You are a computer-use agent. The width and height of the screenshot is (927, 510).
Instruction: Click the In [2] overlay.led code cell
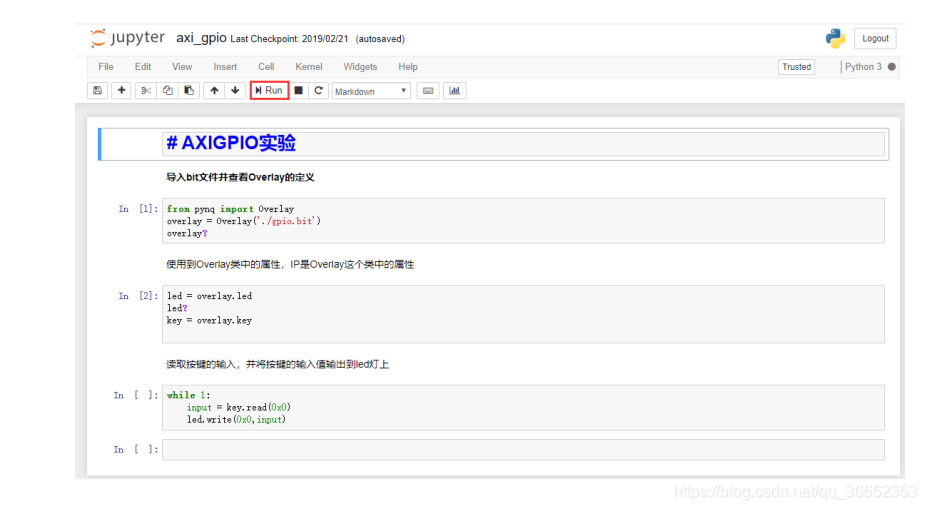pos(523,314)
